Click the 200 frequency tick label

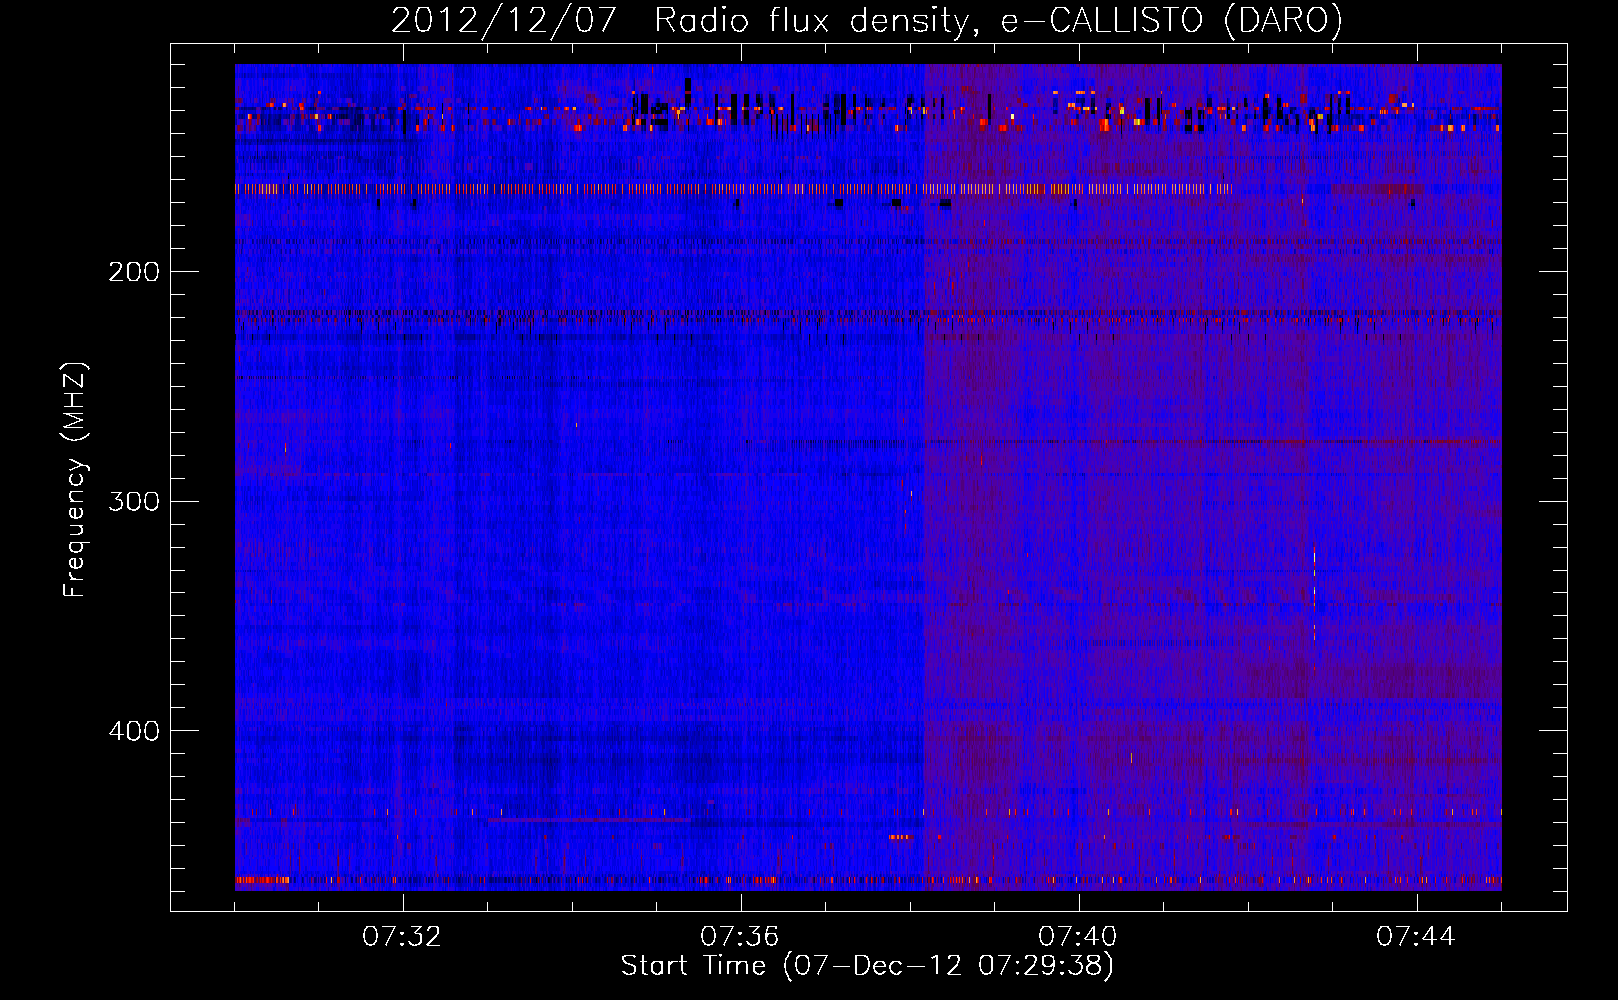134,272
